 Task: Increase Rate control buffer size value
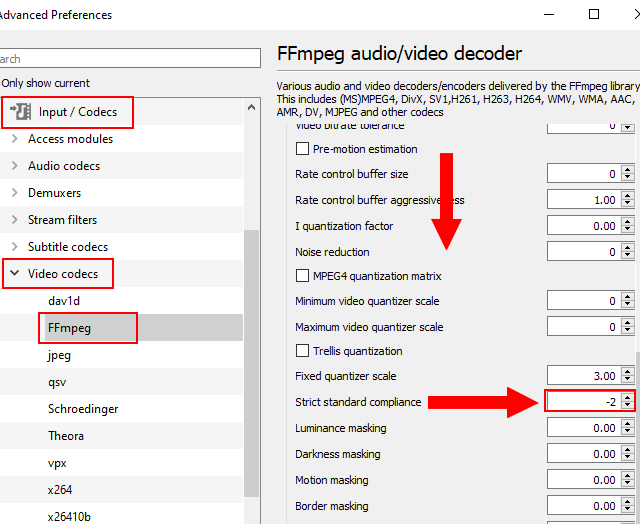tap(628, 169)
